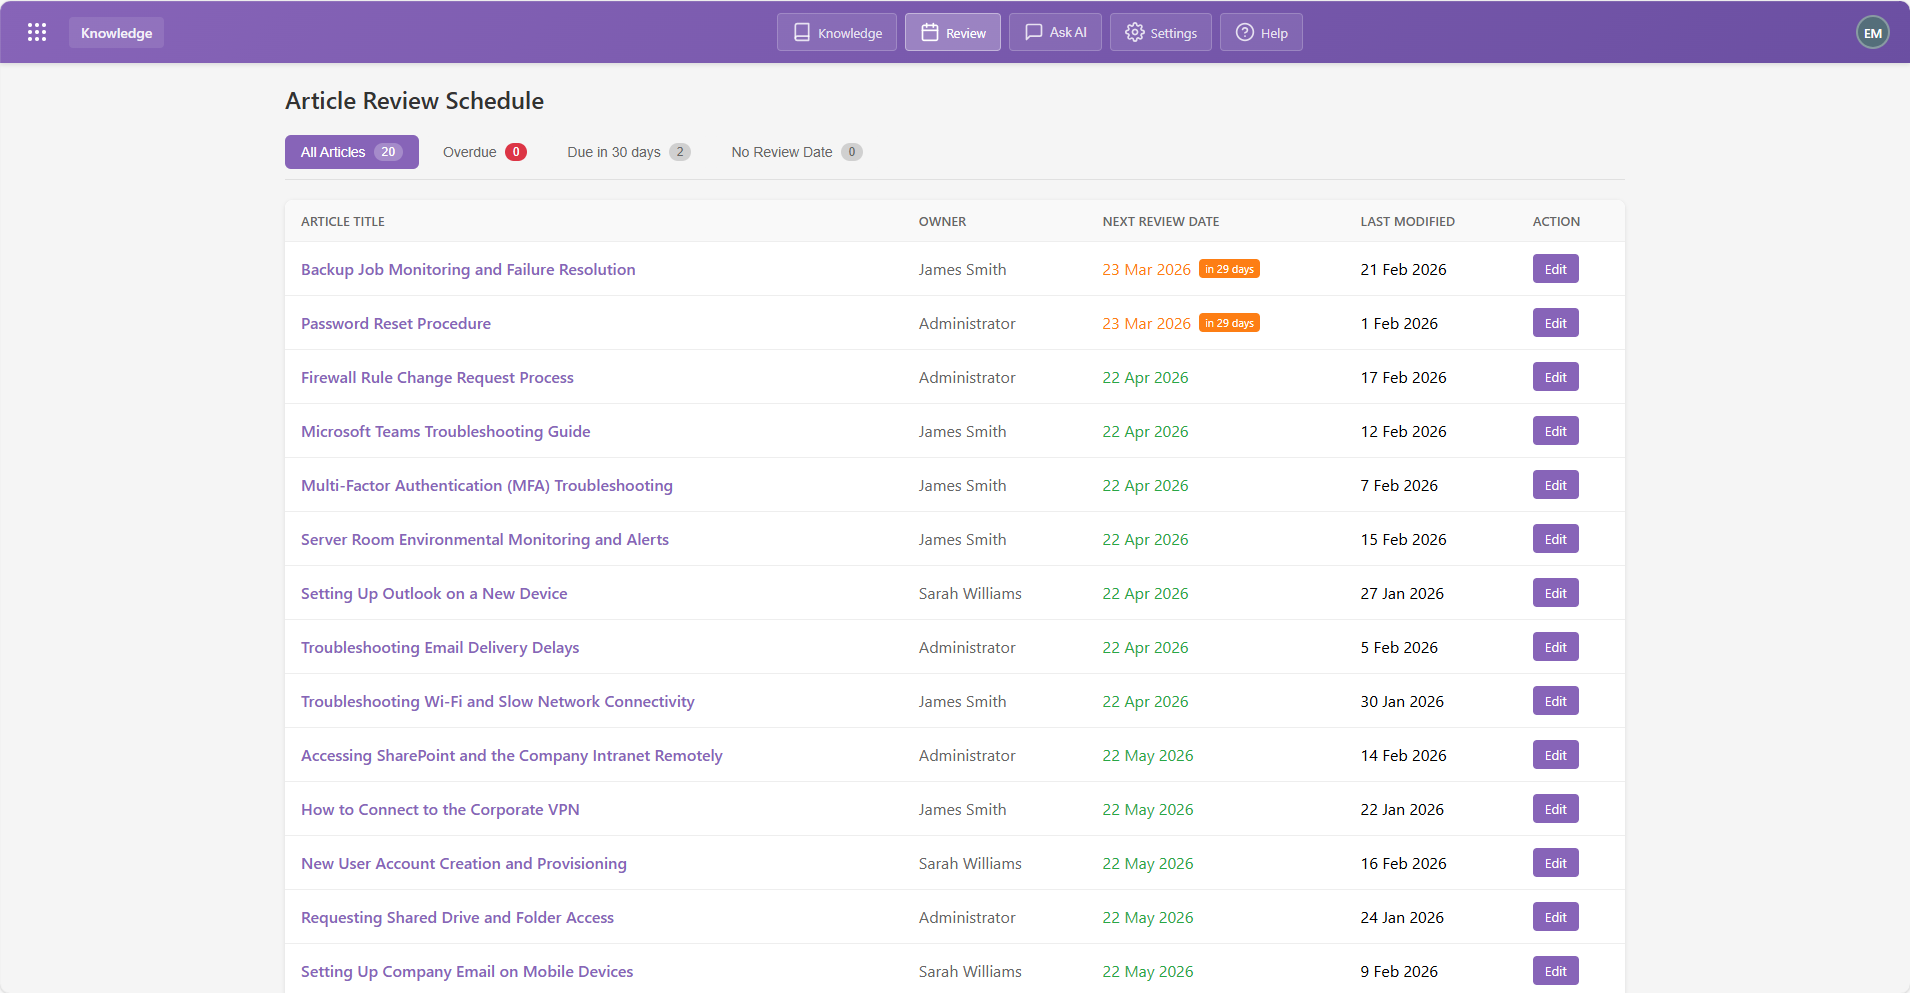Screen dimensions: 1910x993
Task: Open the Settings nav tab
Action: click(x=1161, y=32)
